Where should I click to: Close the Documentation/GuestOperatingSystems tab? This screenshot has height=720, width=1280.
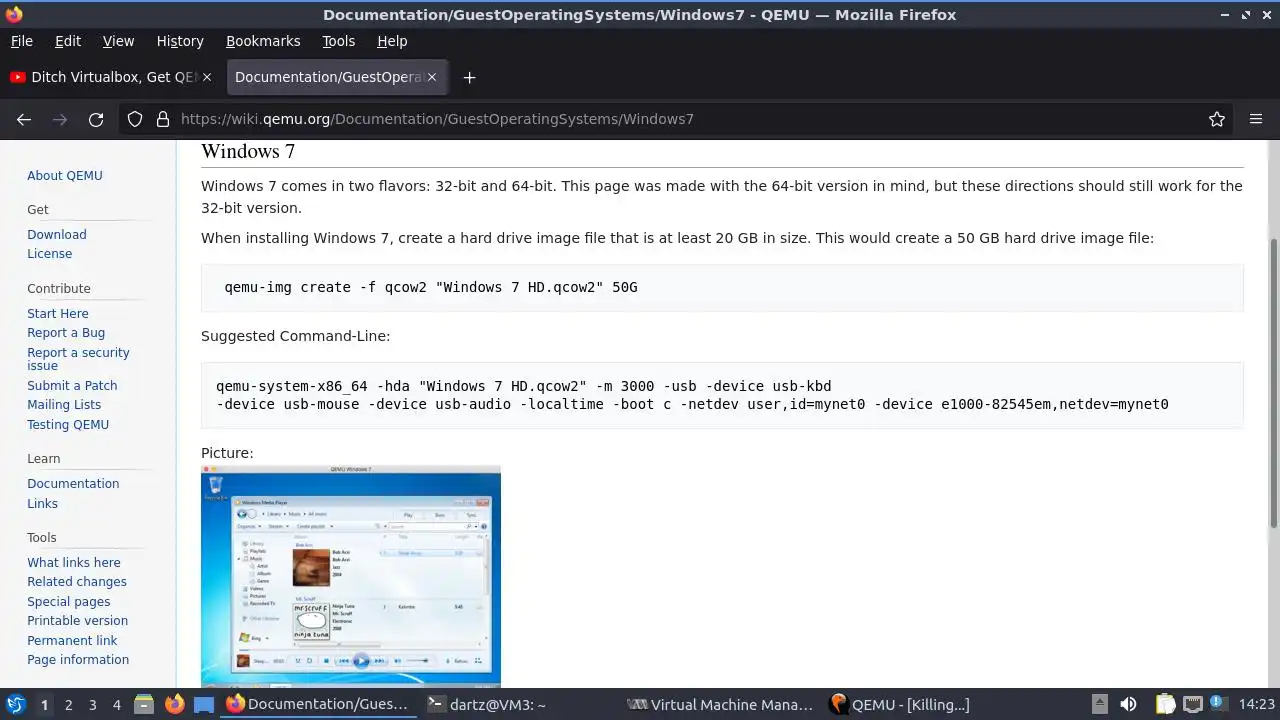pos(434,77)
